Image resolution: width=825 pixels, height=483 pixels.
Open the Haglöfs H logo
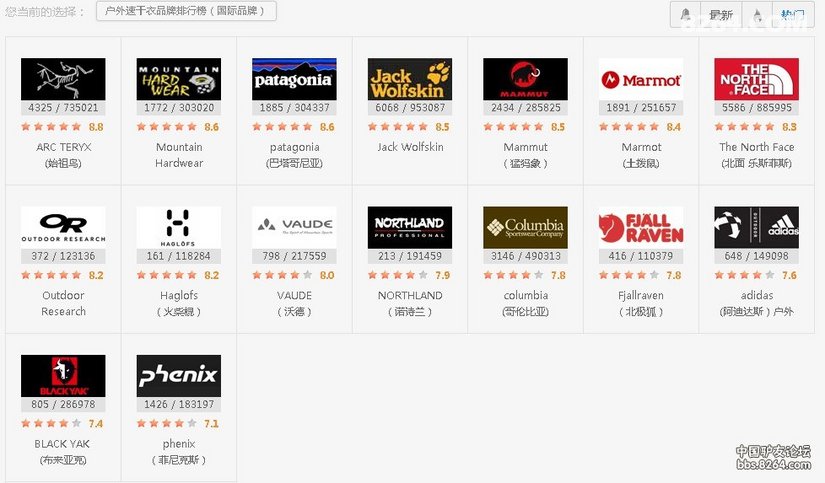click(x=179, y=227)
